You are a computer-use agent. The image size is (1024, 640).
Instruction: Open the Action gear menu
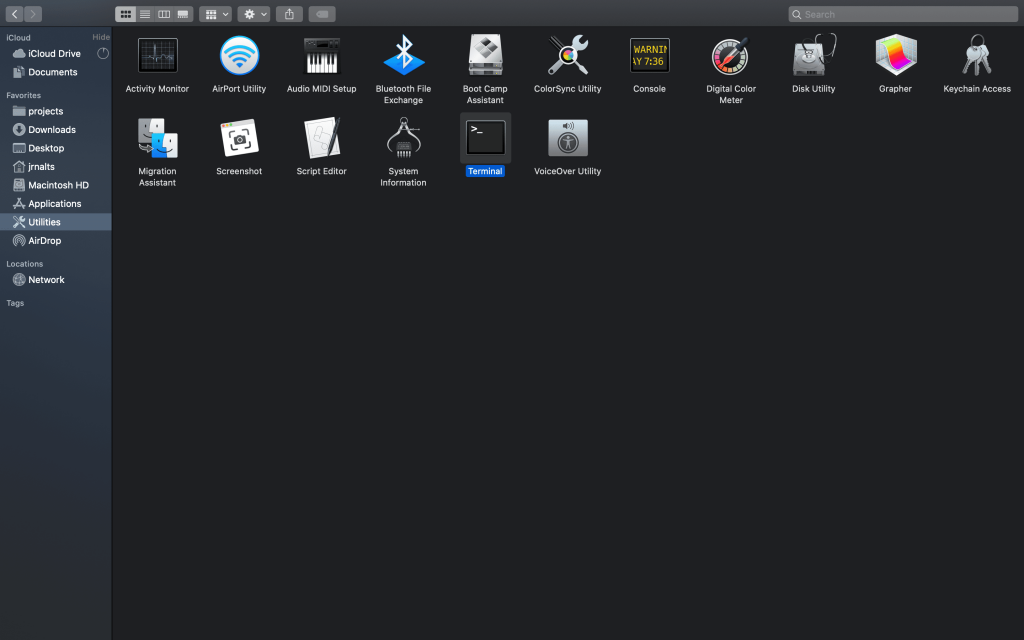254,14
